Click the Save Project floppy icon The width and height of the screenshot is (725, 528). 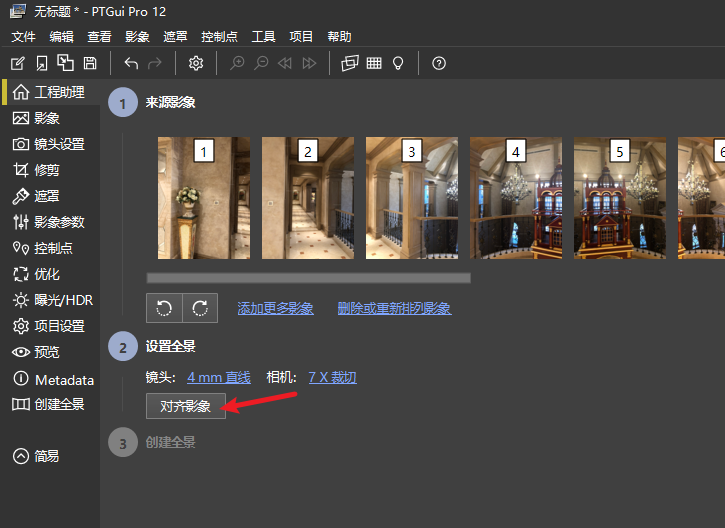tap(90, 63)
